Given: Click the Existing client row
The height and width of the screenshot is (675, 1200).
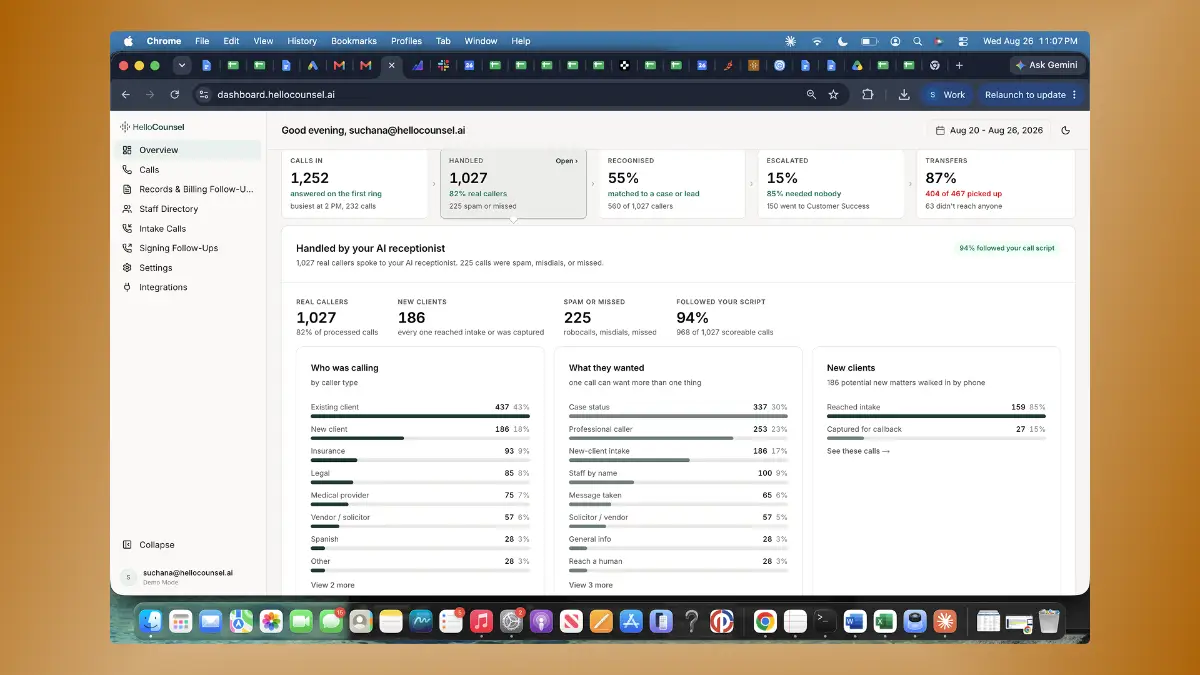Looking at the screenshot, I should 420,409.
